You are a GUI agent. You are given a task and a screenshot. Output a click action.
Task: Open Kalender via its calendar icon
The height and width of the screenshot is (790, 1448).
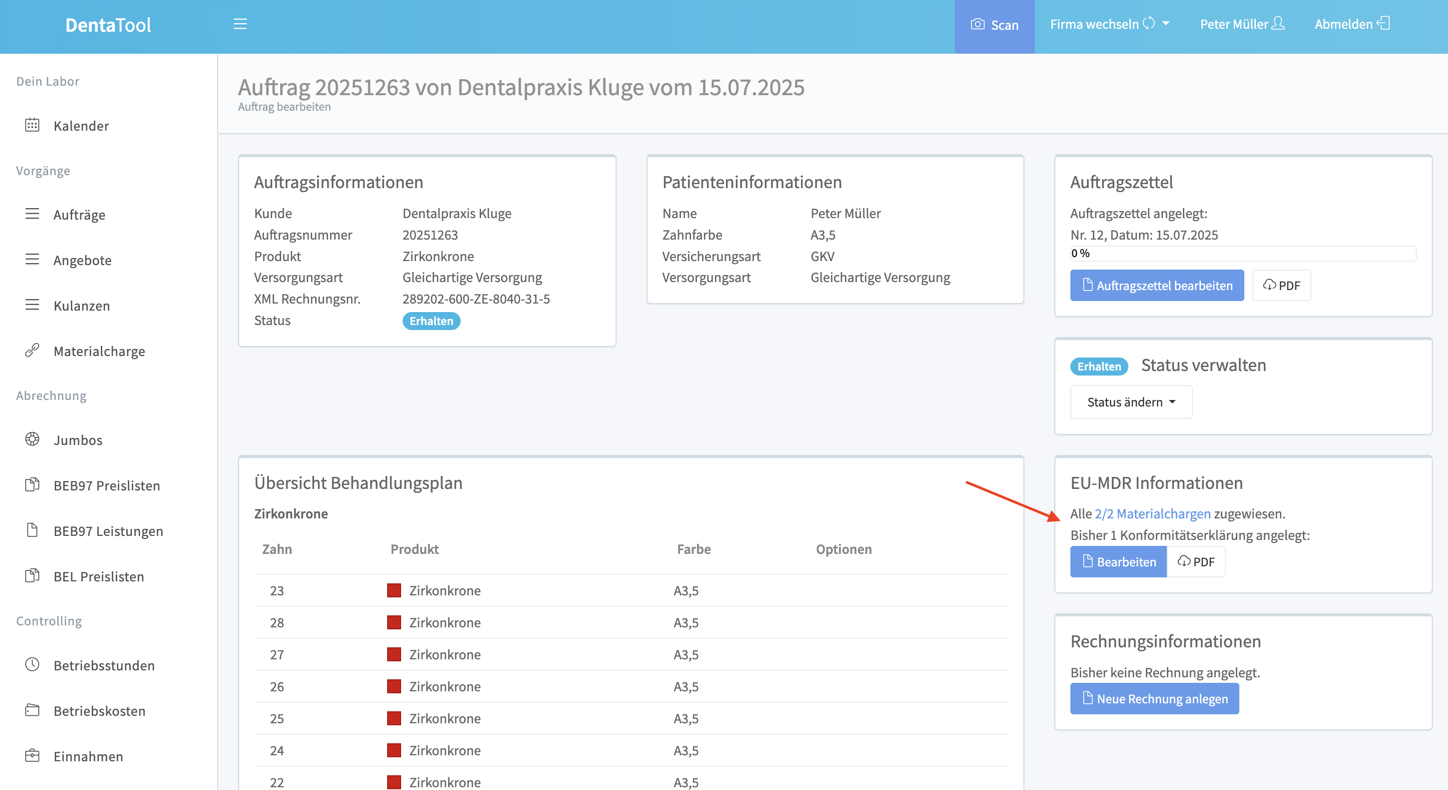[32, 125]
